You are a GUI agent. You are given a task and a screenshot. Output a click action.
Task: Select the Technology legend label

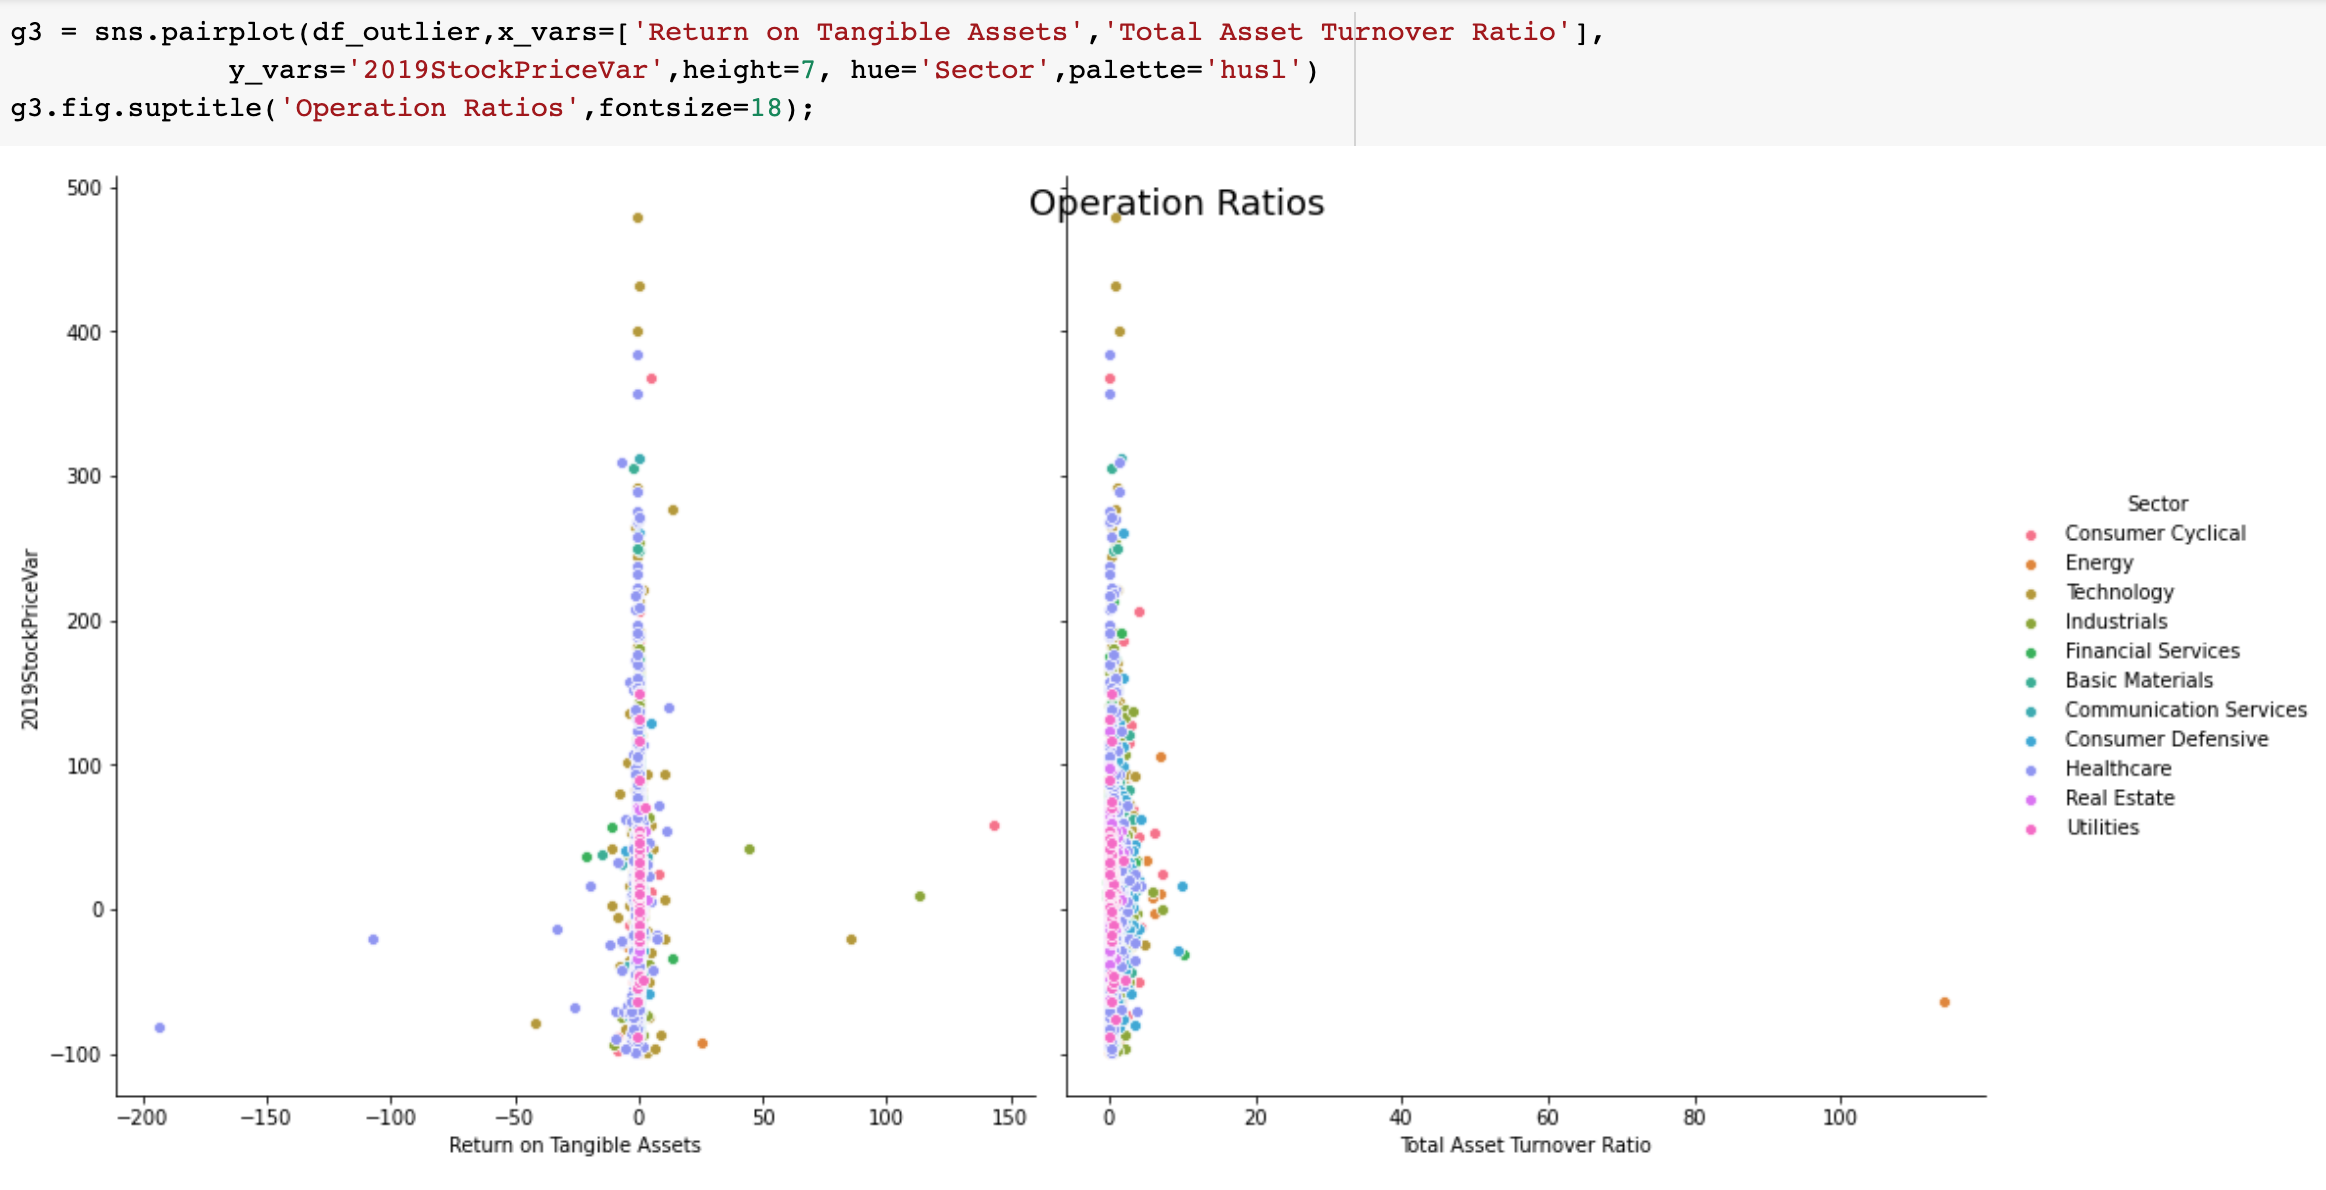2119,592
